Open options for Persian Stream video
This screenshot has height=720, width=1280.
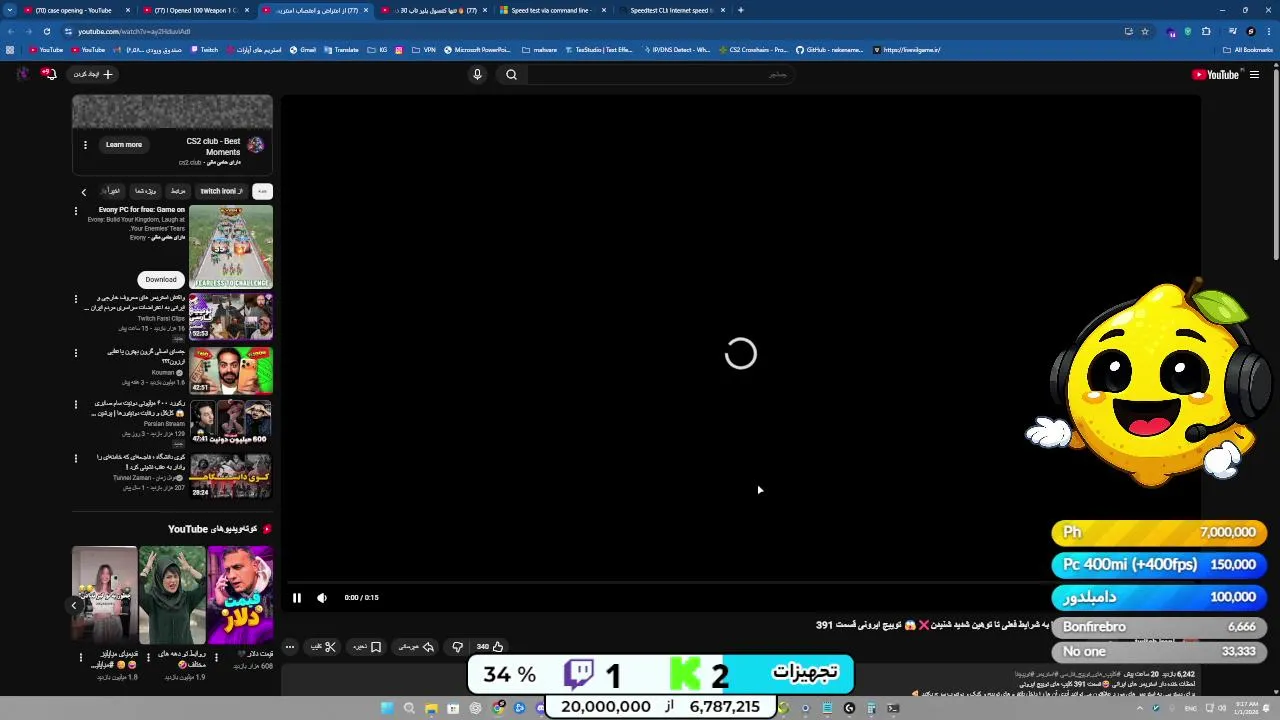76,405
